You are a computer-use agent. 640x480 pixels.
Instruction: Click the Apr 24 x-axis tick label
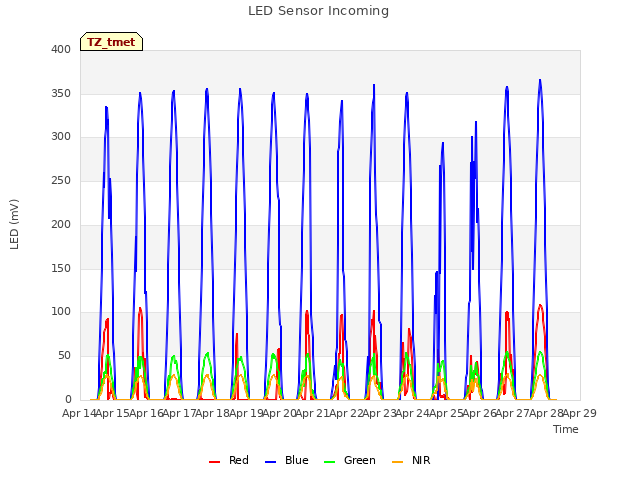[413, 413]
